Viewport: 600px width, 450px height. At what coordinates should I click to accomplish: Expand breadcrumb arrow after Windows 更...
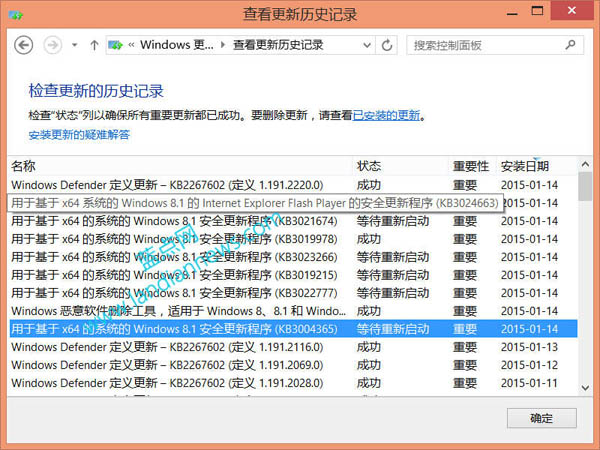pos(223,45)
